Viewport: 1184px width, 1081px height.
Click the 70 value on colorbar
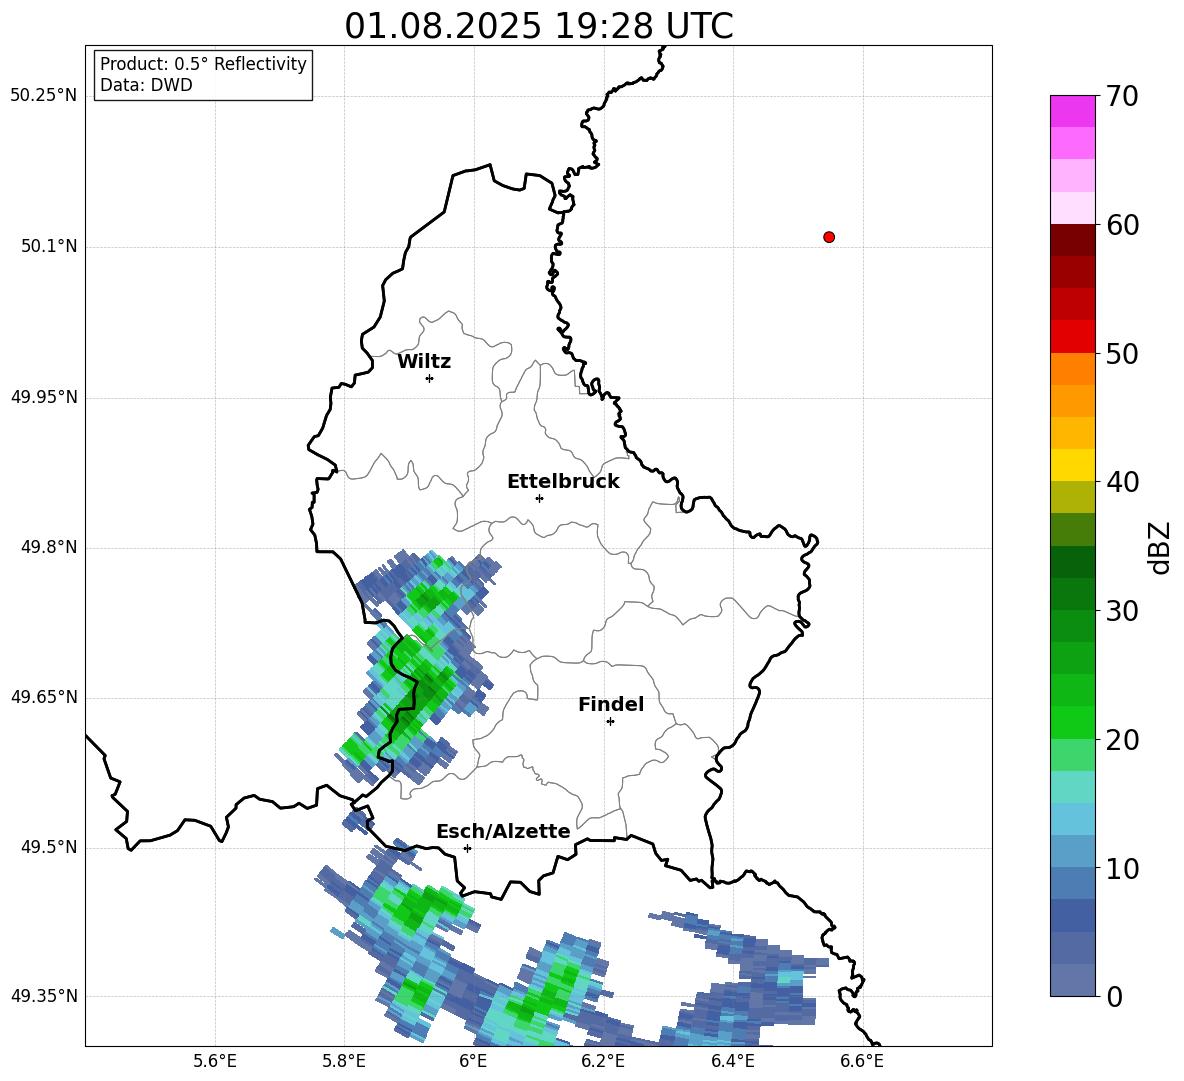[1122, 97]
